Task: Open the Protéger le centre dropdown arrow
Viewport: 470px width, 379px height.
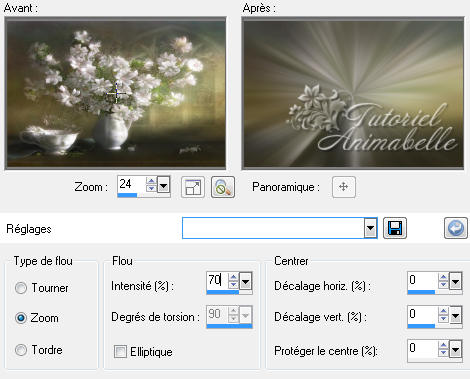Action: (455, 350)
